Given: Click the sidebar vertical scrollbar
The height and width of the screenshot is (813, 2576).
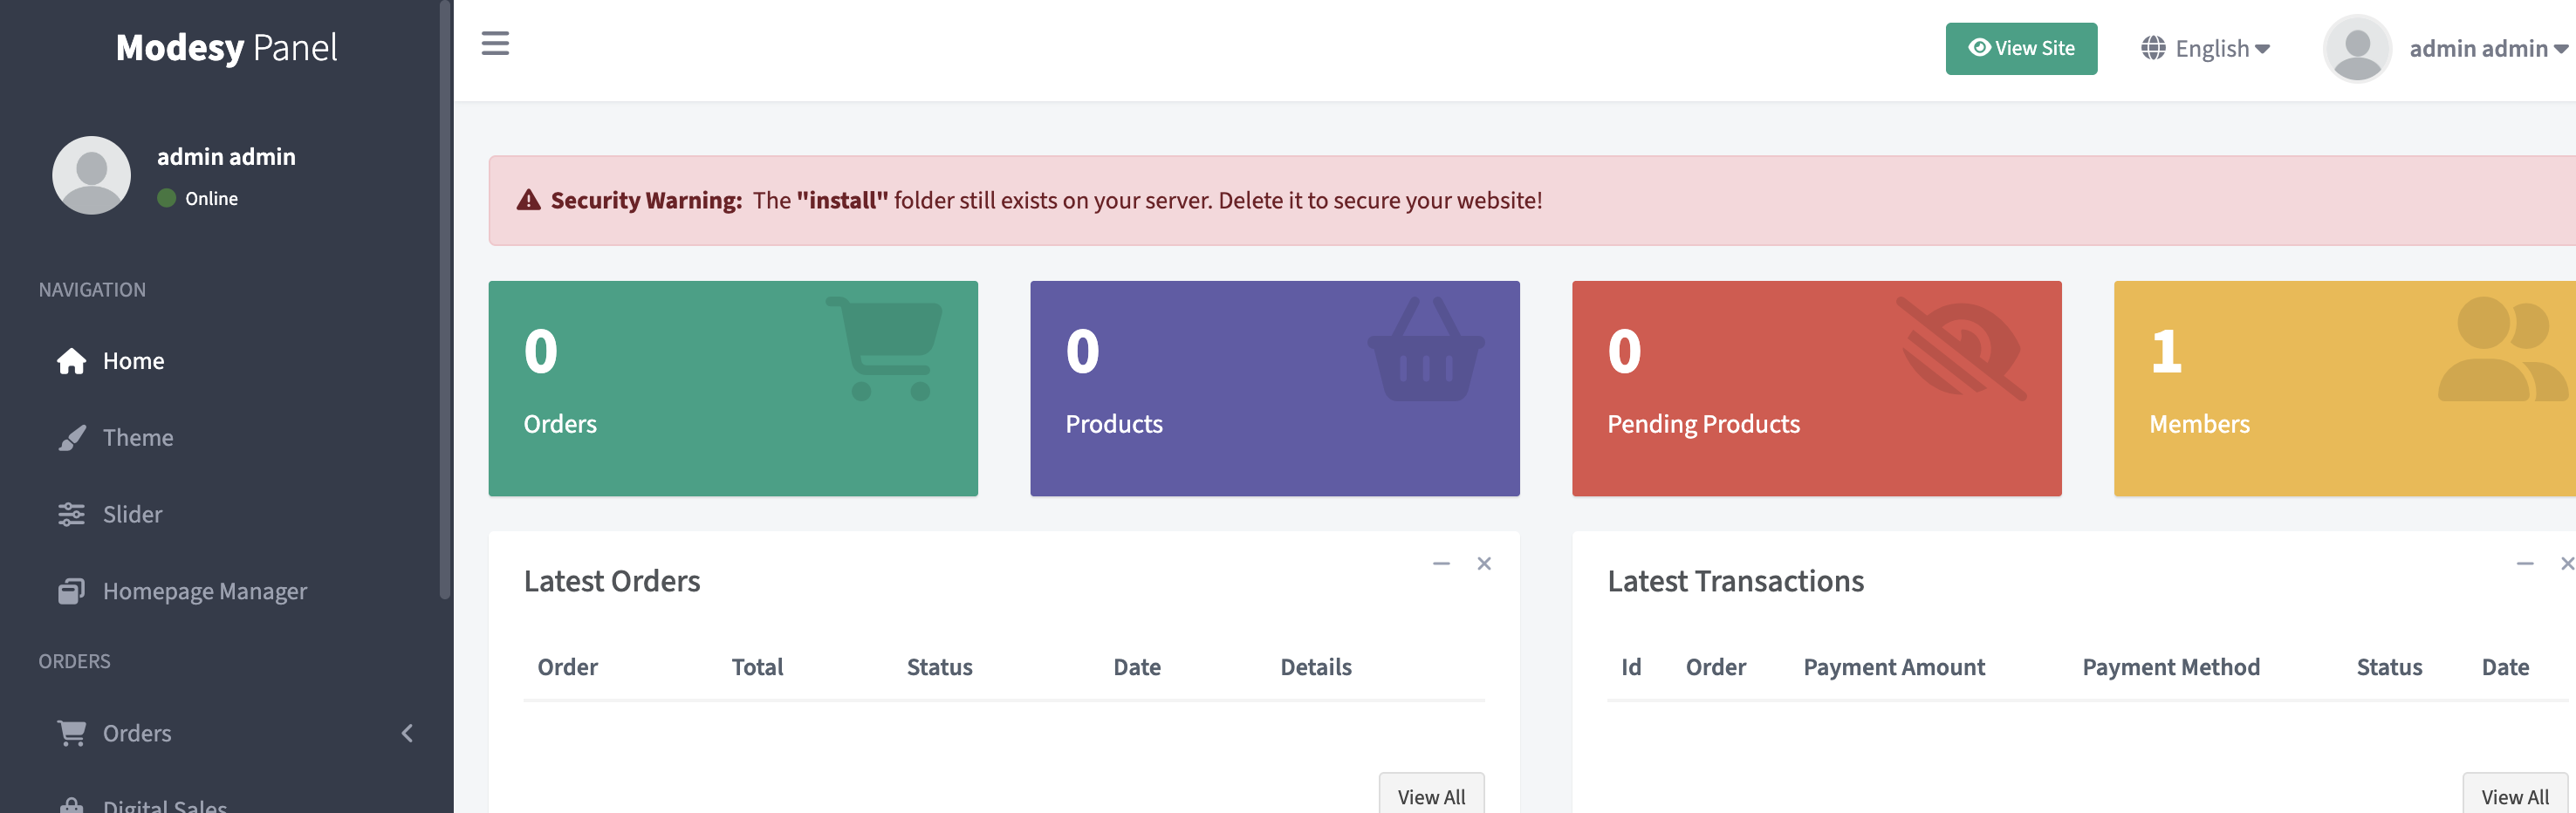Looking at the screenshot, I should tap(445, 300).
